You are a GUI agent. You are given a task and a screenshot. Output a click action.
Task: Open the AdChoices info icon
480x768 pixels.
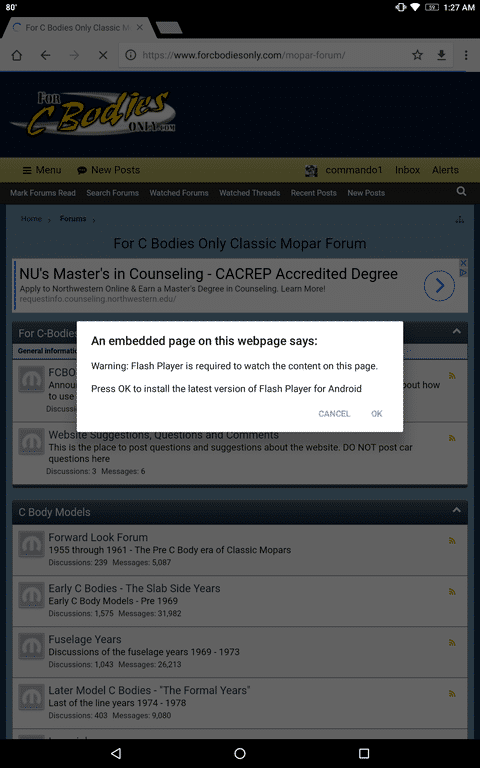tap(463, 271)
